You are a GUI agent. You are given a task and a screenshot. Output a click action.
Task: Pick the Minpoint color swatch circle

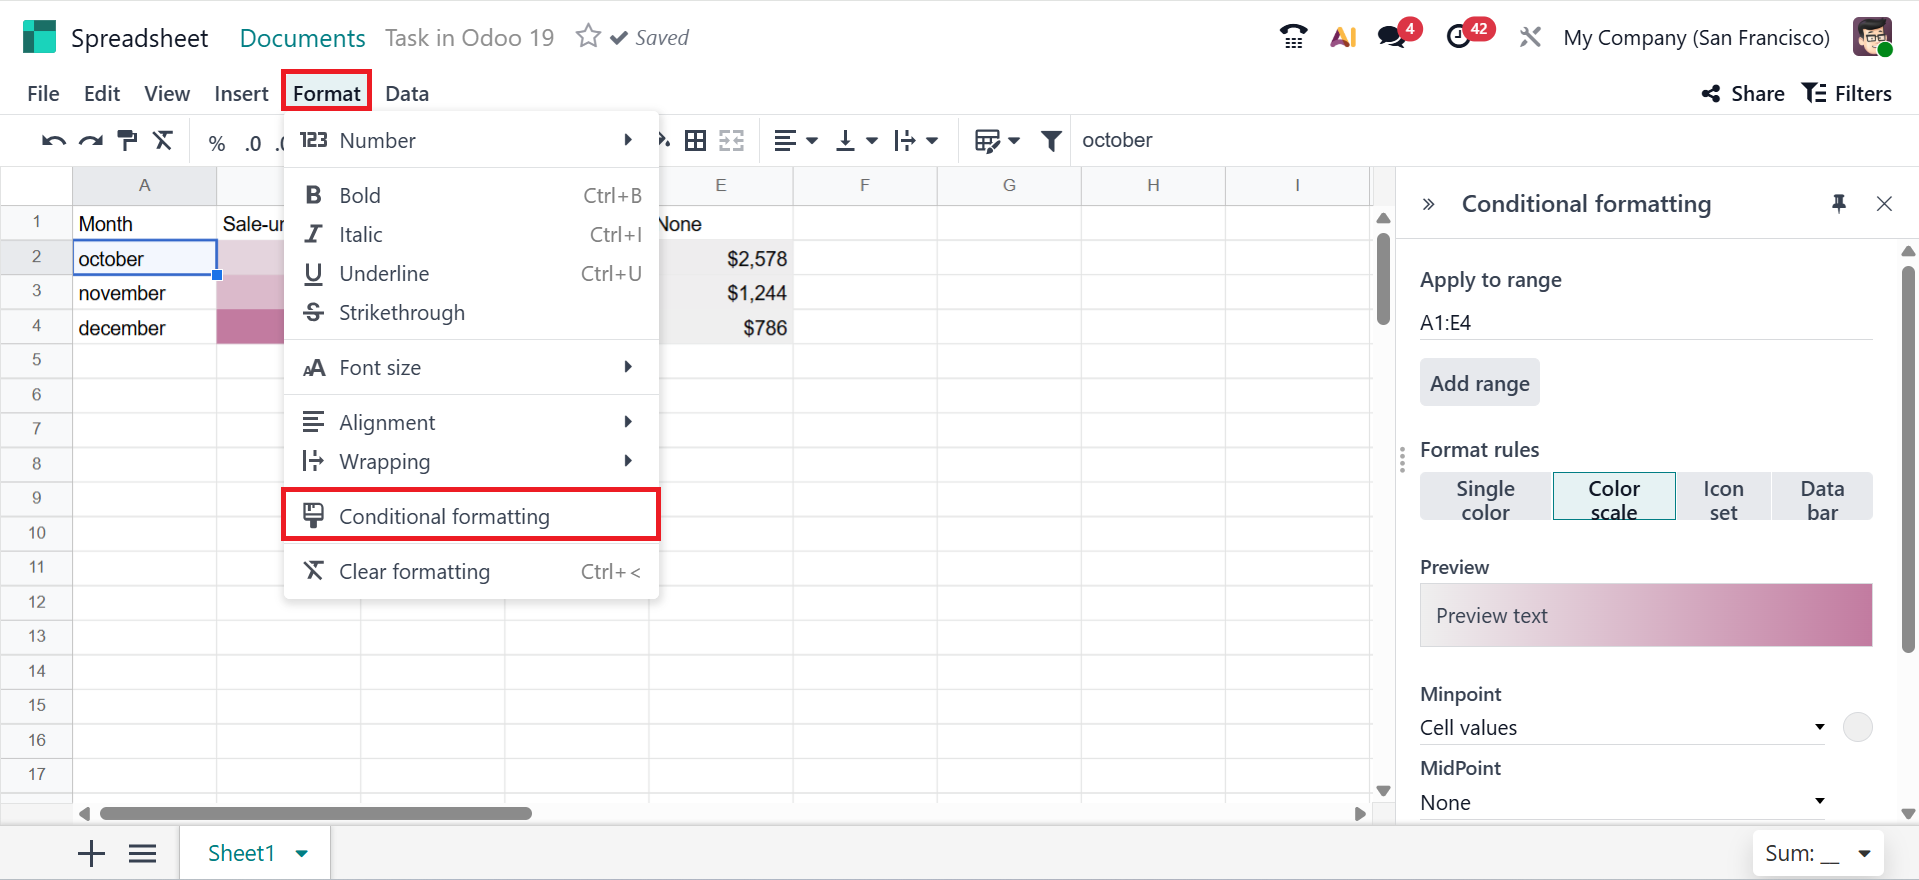[1857, 727]
